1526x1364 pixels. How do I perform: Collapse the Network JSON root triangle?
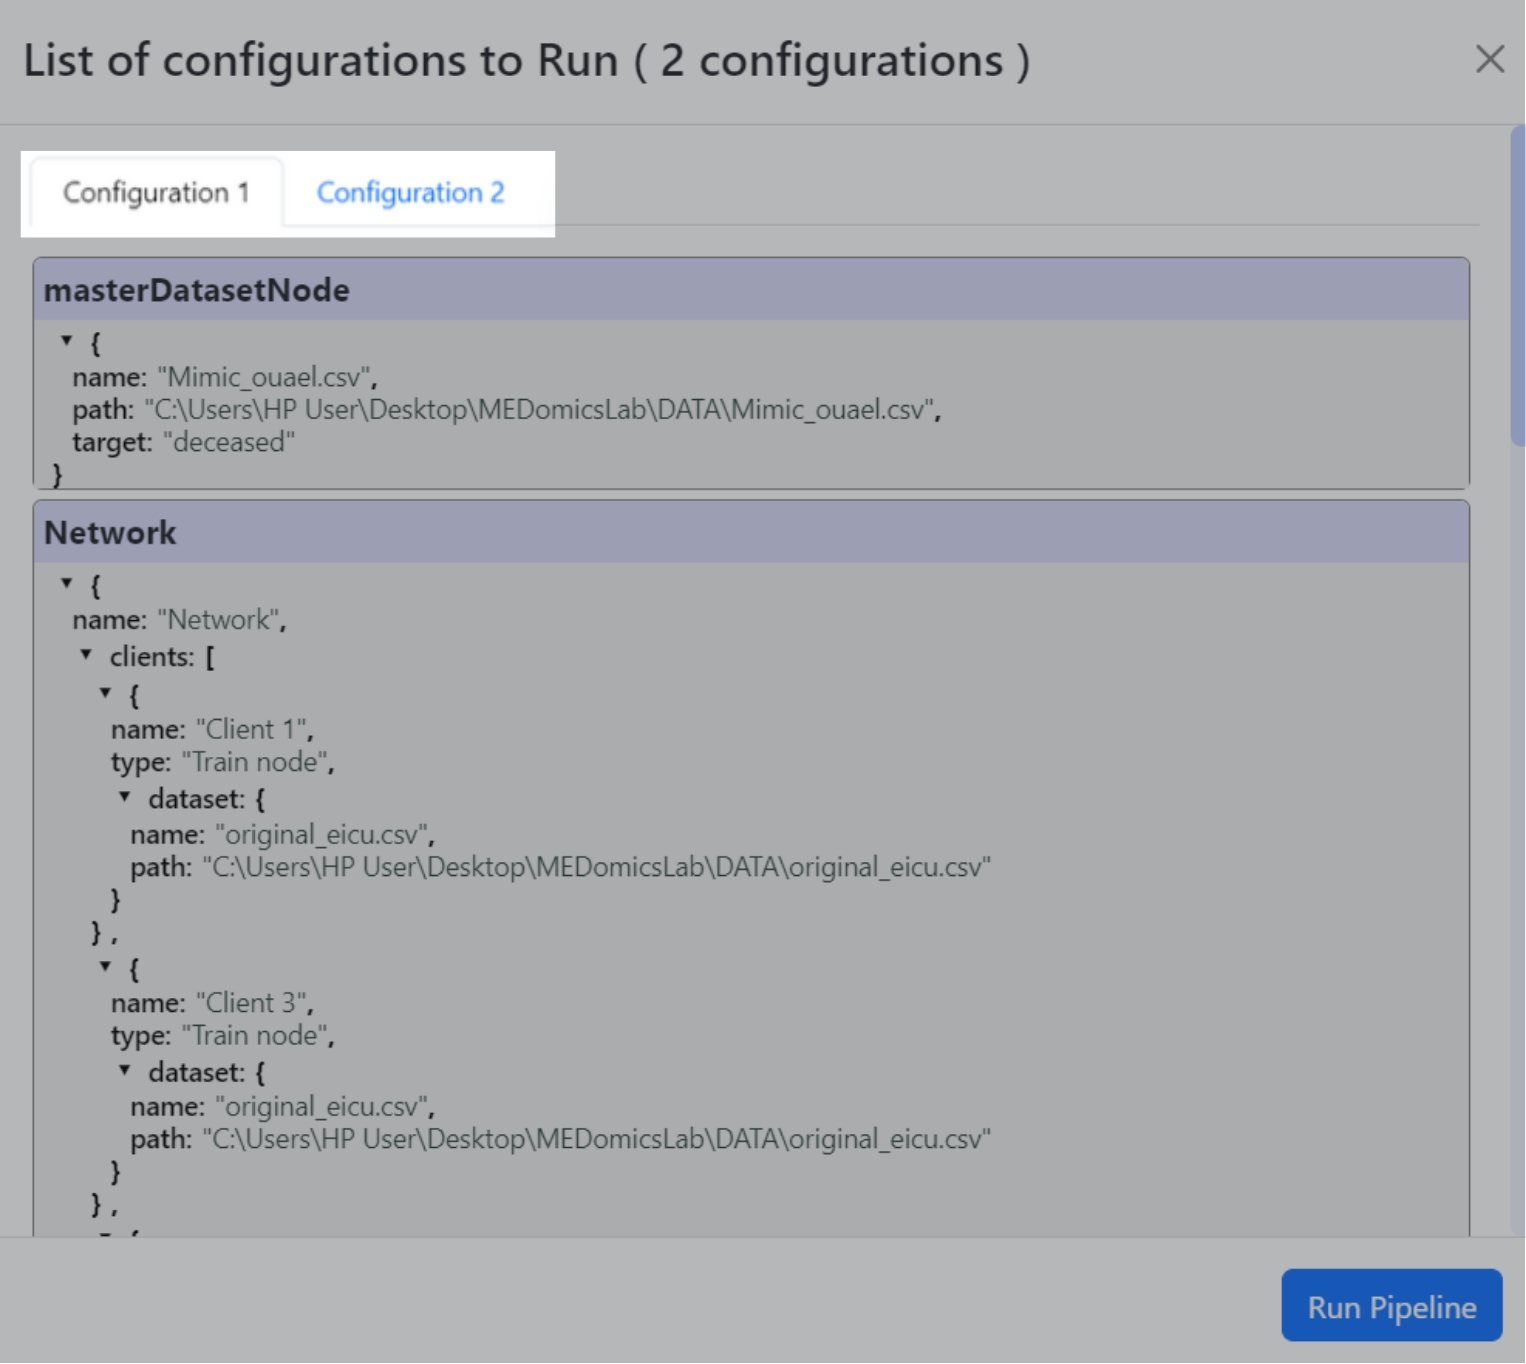pyautogui.click(x=67, y=583)
